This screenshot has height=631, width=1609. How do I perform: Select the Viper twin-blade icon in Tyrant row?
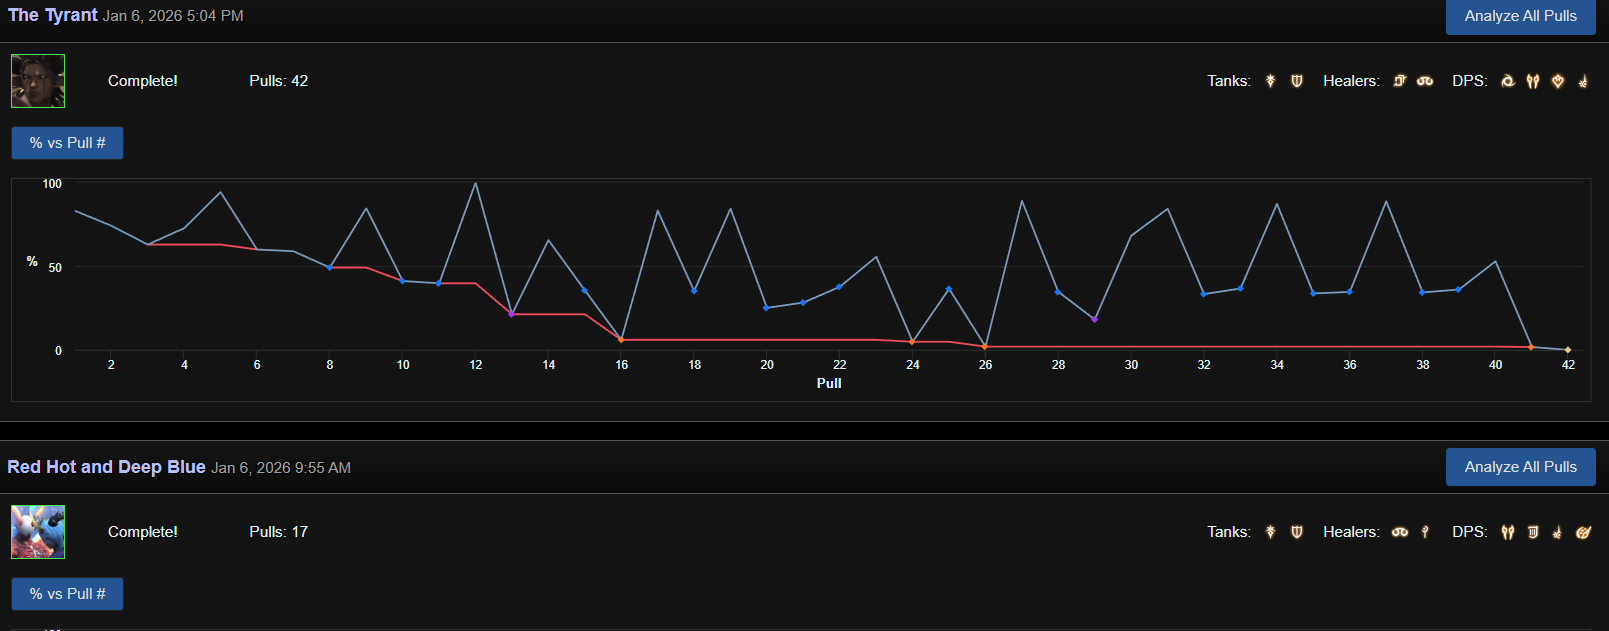[1533, 81]
